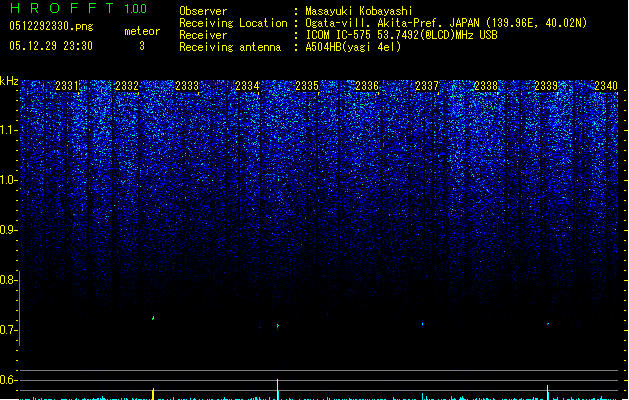629x400 pixels.
Task: Click the 2340 time marker
Action: [606, 86]
